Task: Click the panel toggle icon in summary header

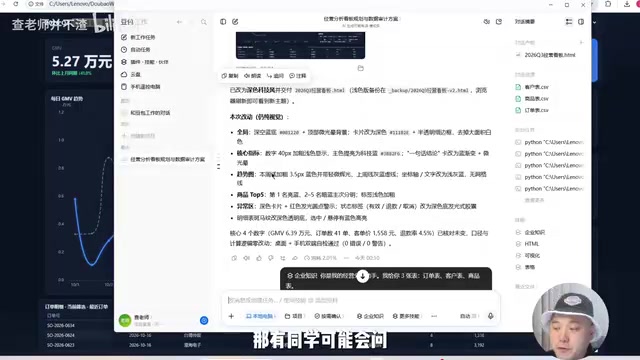Action: (581, 22)
